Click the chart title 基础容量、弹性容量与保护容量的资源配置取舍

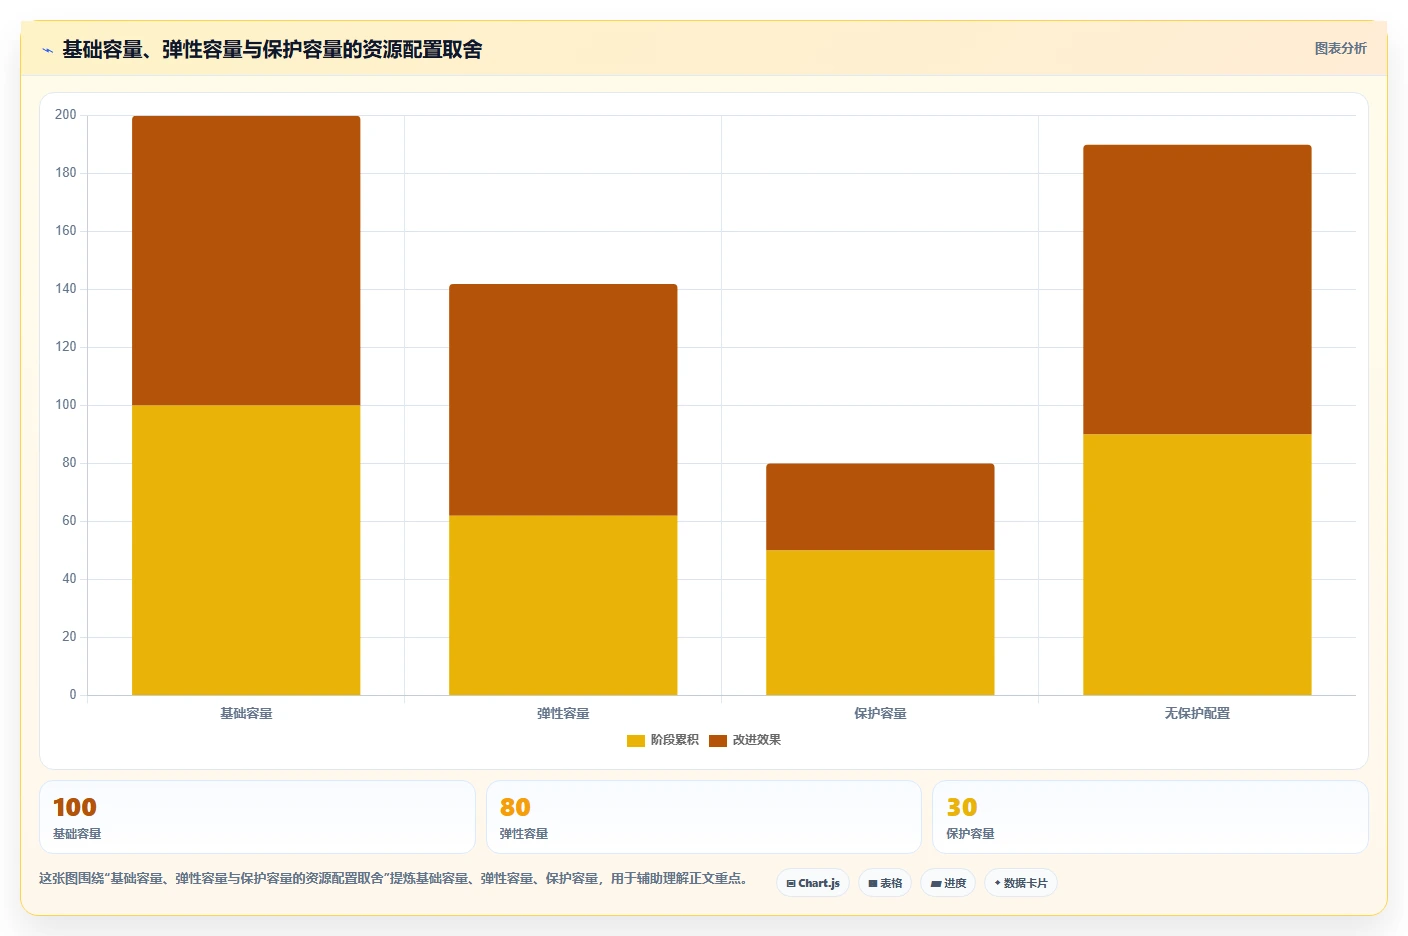click(272, 49)
